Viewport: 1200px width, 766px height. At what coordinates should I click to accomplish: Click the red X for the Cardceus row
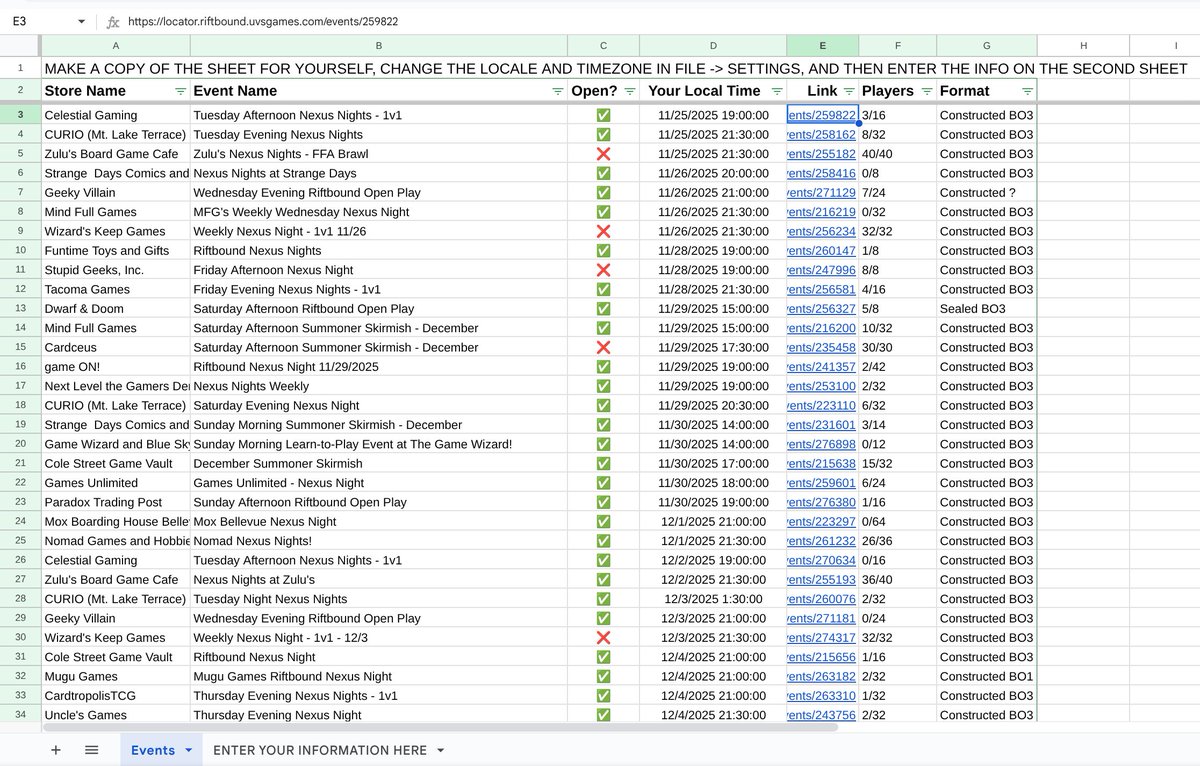pyautogui.click(x=603, y=347)
